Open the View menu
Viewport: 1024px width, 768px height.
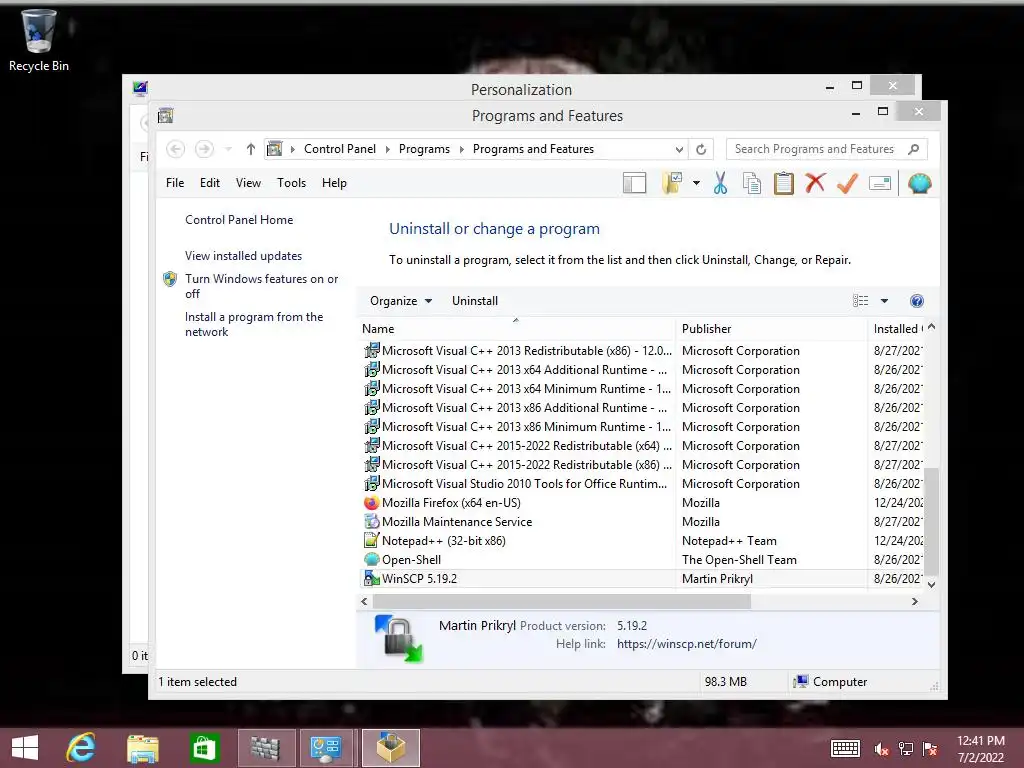coord(248,183)
